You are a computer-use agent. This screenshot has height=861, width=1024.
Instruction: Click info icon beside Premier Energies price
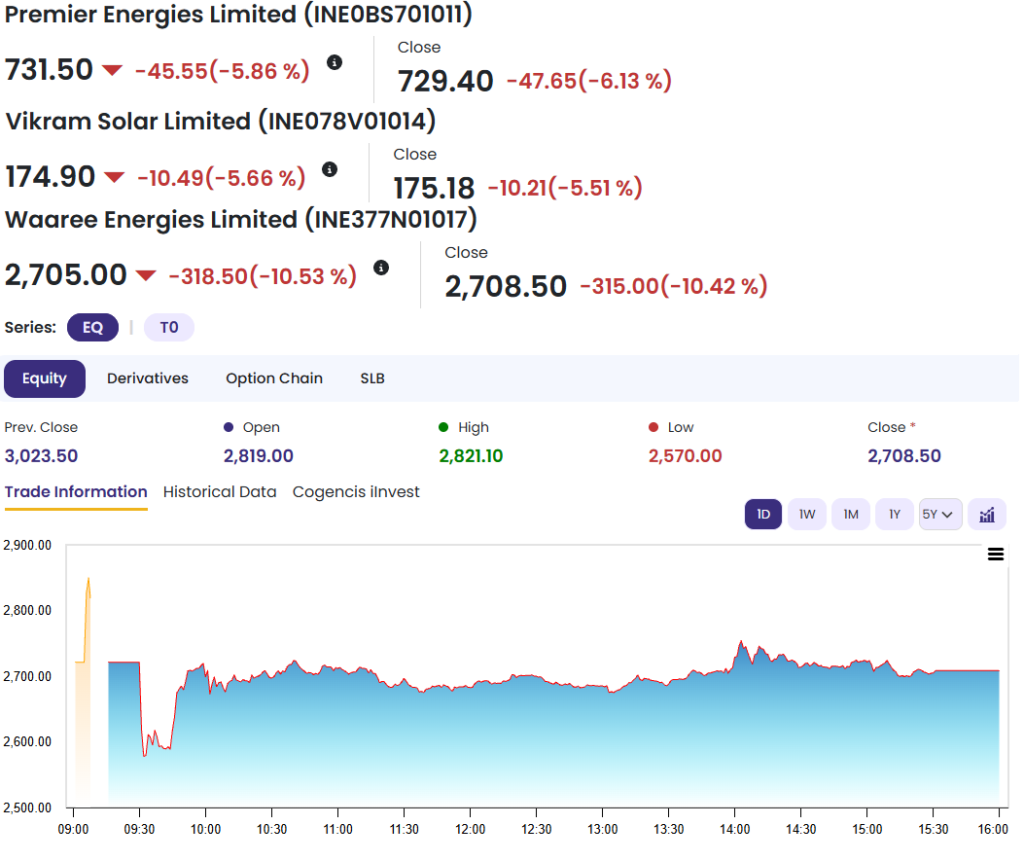334,62
